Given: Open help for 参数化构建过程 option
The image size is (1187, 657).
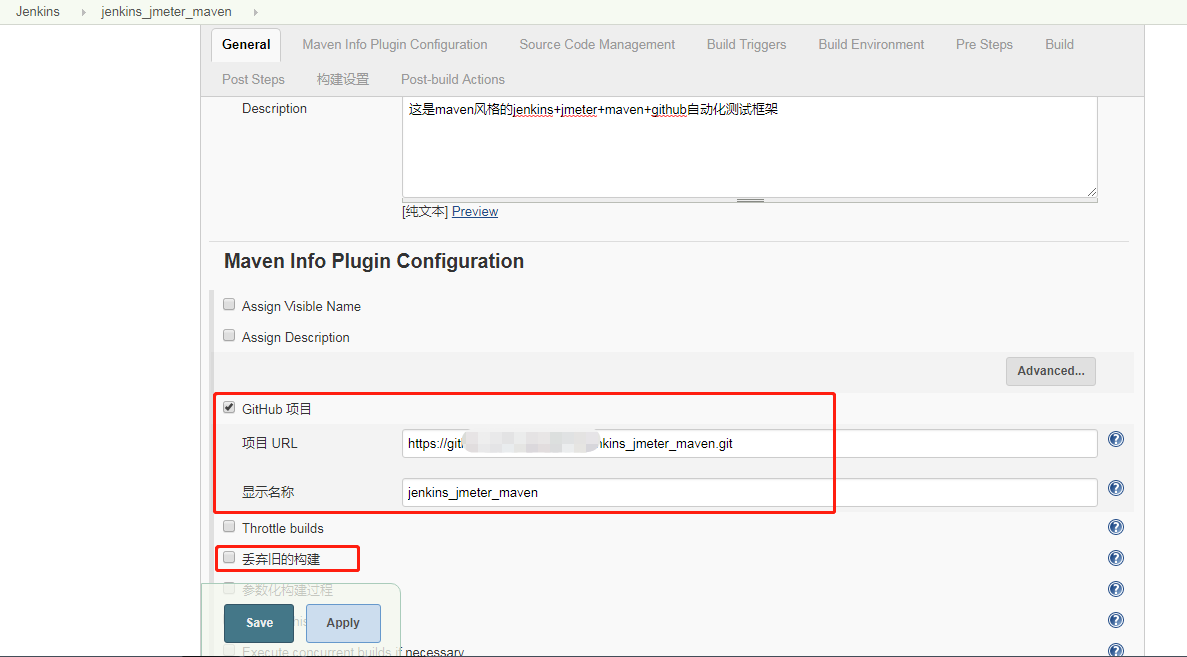Looking at the screenshot, I should pyautogui.click(x=1115, y=589).
